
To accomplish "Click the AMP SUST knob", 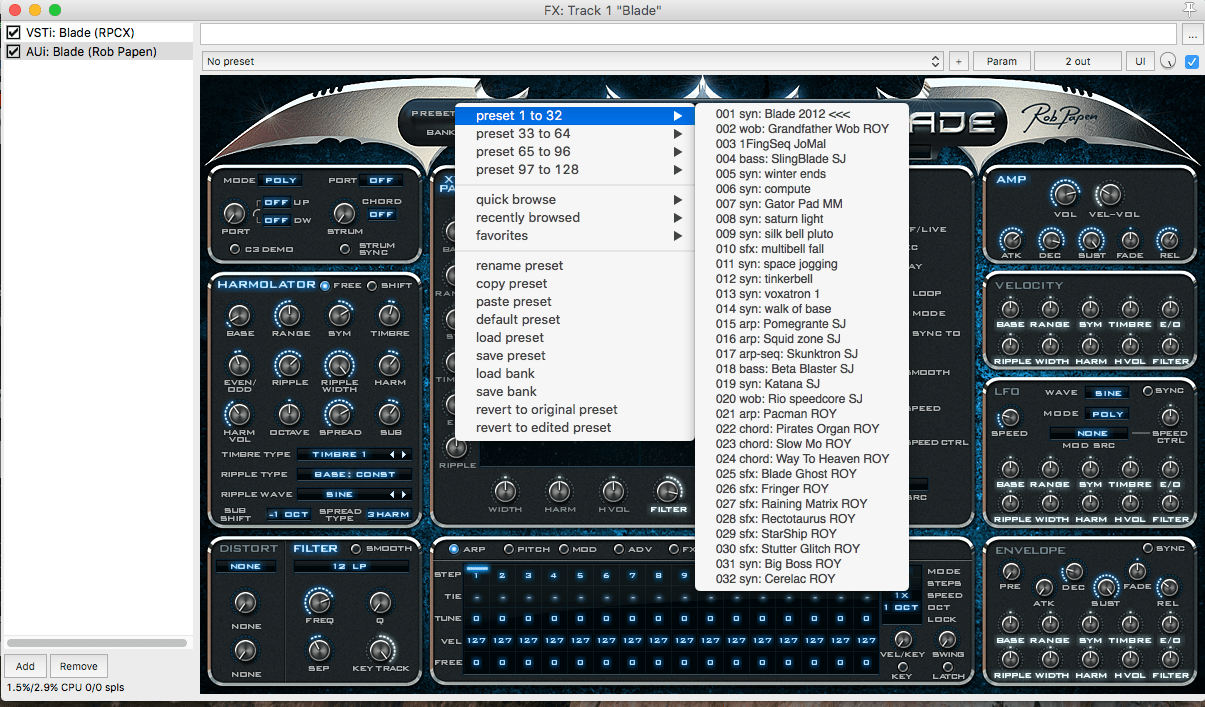I will point(1090,240).
